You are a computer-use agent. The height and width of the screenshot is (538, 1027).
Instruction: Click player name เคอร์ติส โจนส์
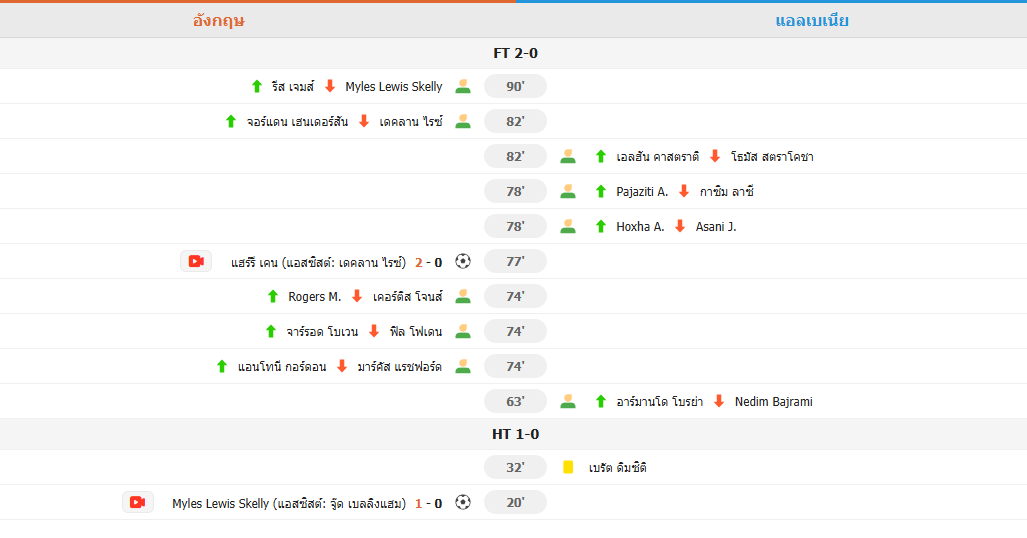pos(408,297)
